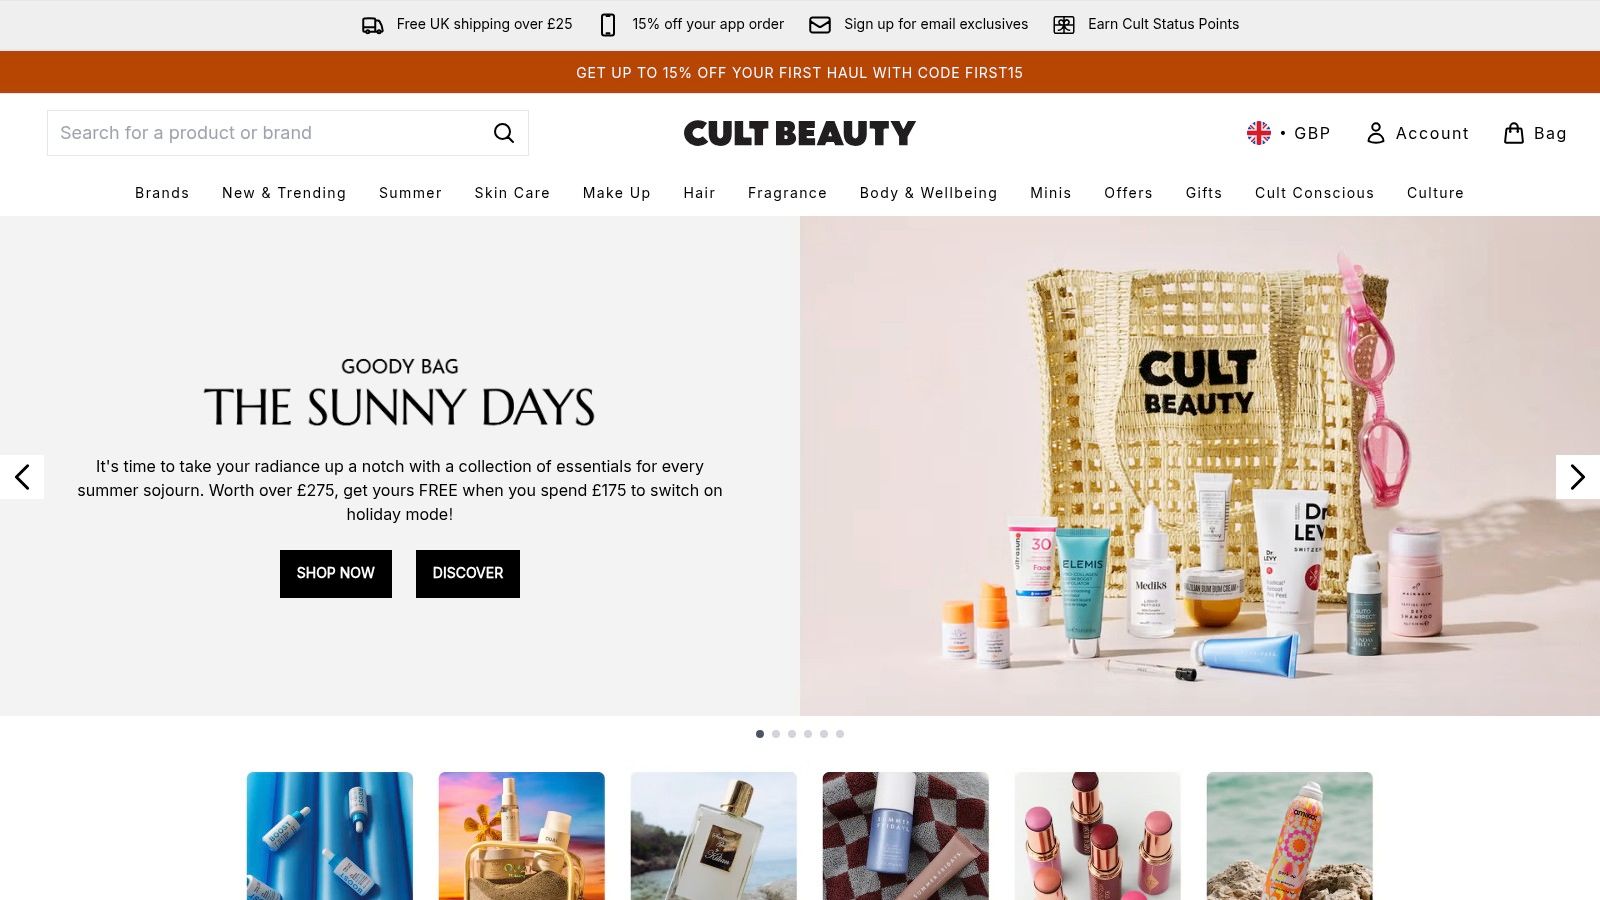Open the Summer menu
The width and height of the screenshot is (1600, 900).
coord(410,193)
